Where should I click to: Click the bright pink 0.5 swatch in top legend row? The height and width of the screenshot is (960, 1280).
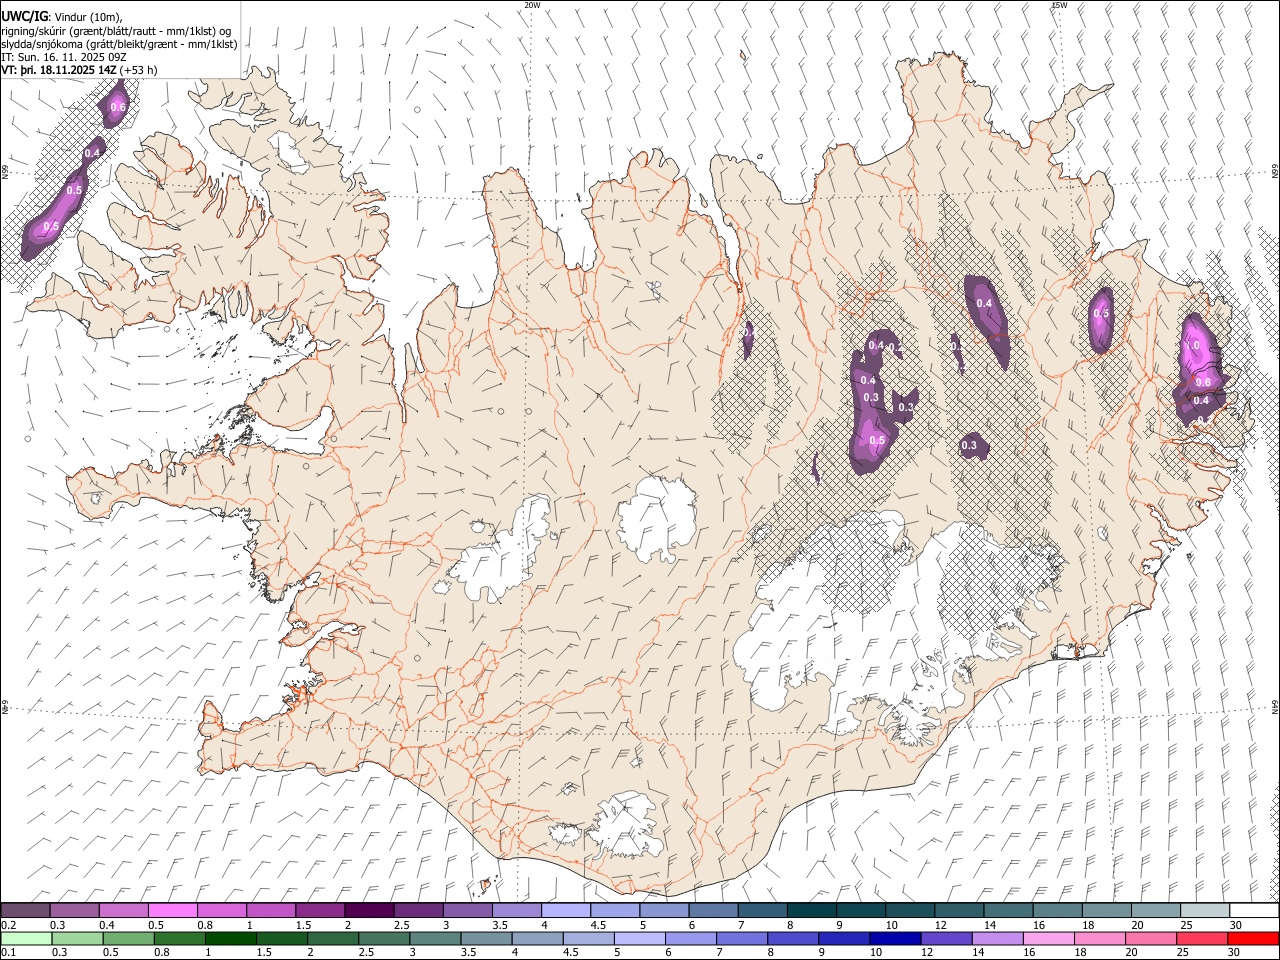pos(173,911)
